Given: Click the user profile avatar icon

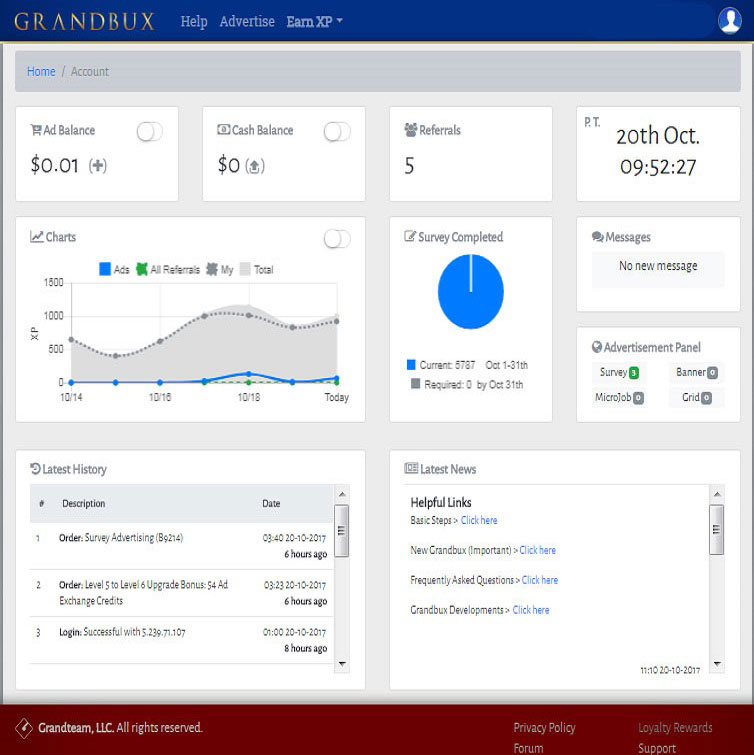Looking at the screenshot, I should pos(729,20).
